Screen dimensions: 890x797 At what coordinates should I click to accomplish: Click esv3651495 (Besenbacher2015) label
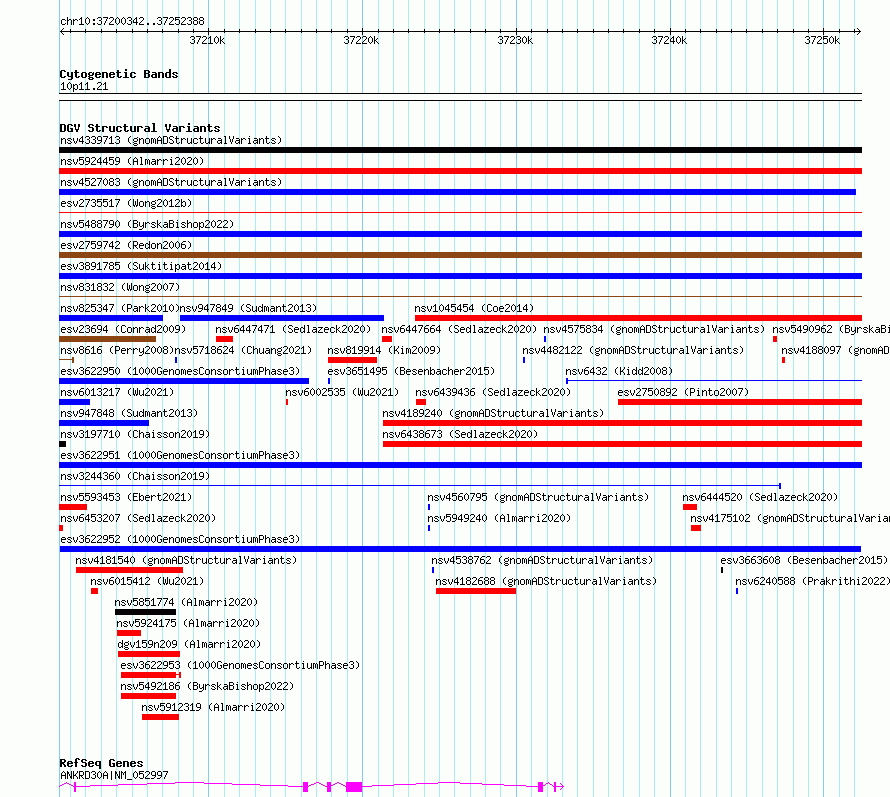(411, 371)
